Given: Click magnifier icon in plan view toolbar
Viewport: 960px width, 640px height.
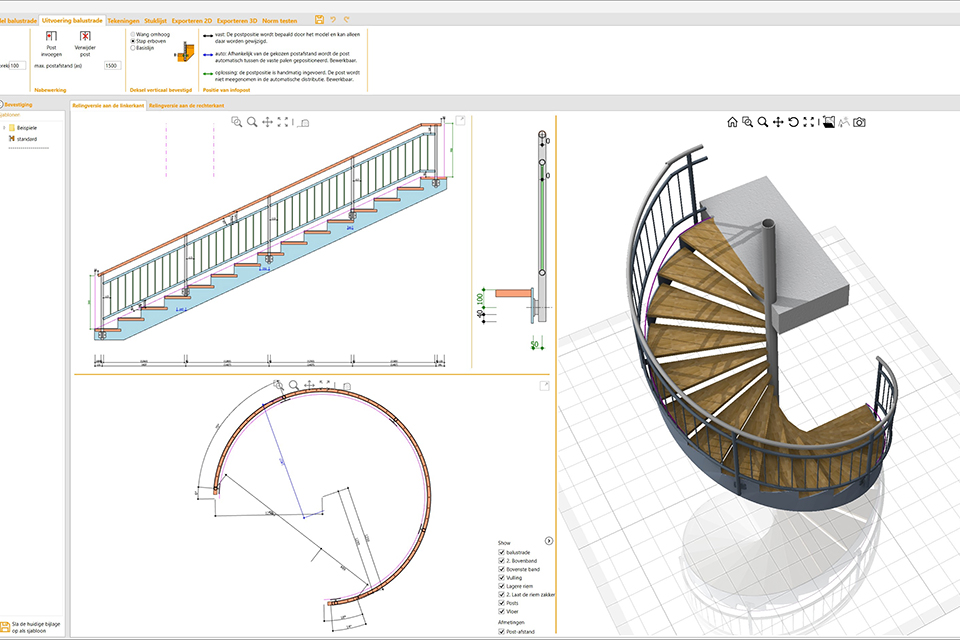Looking at the screenshot, I should pyautogui.click(x=294, y=385).
